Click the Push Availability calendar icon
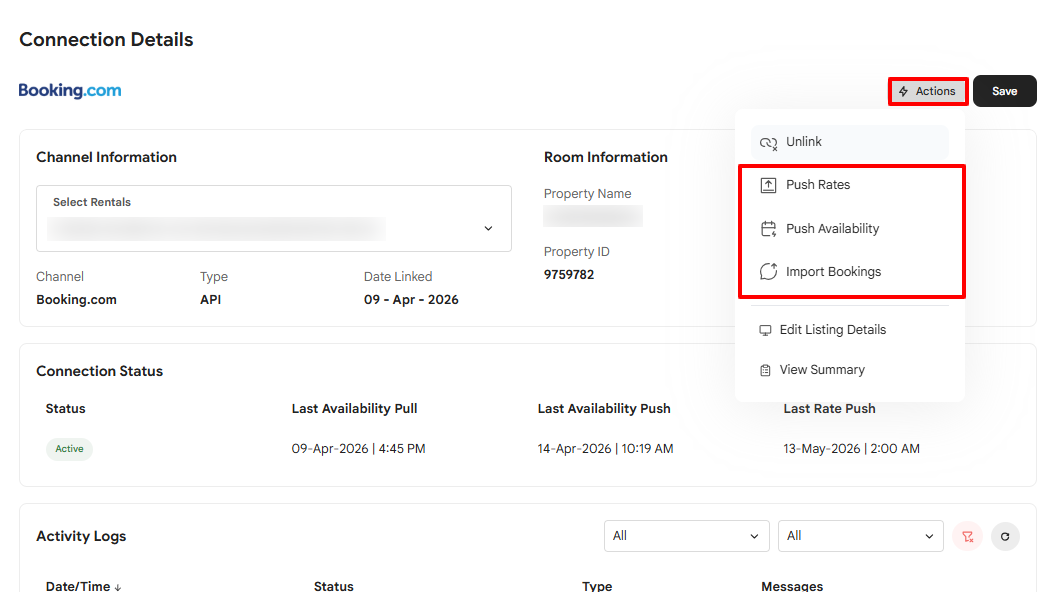Image resolution: width=1064 pixels, height=592 pixels. (x=768, y=229)
